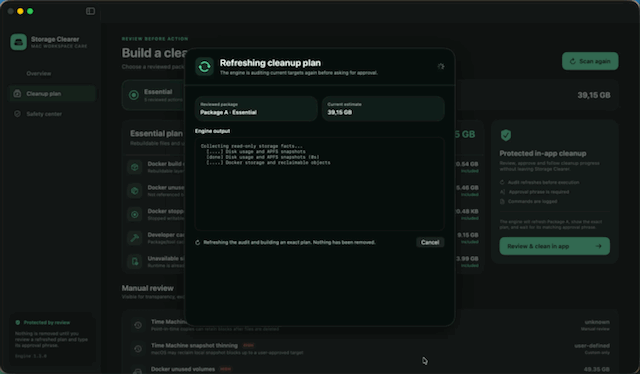640x374 pixels.
Task: Click the Docker unused volumes row title
Action: (183, 369)
